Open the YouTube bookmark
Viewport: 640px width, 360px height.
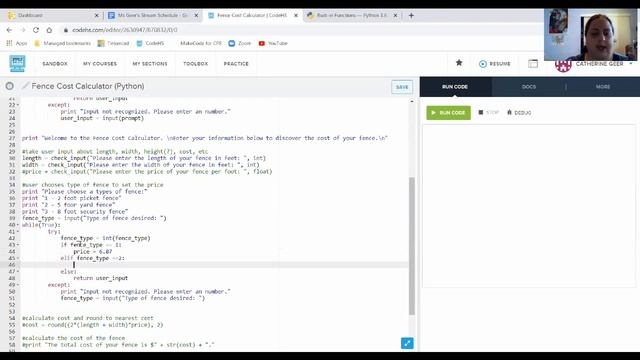273,43
